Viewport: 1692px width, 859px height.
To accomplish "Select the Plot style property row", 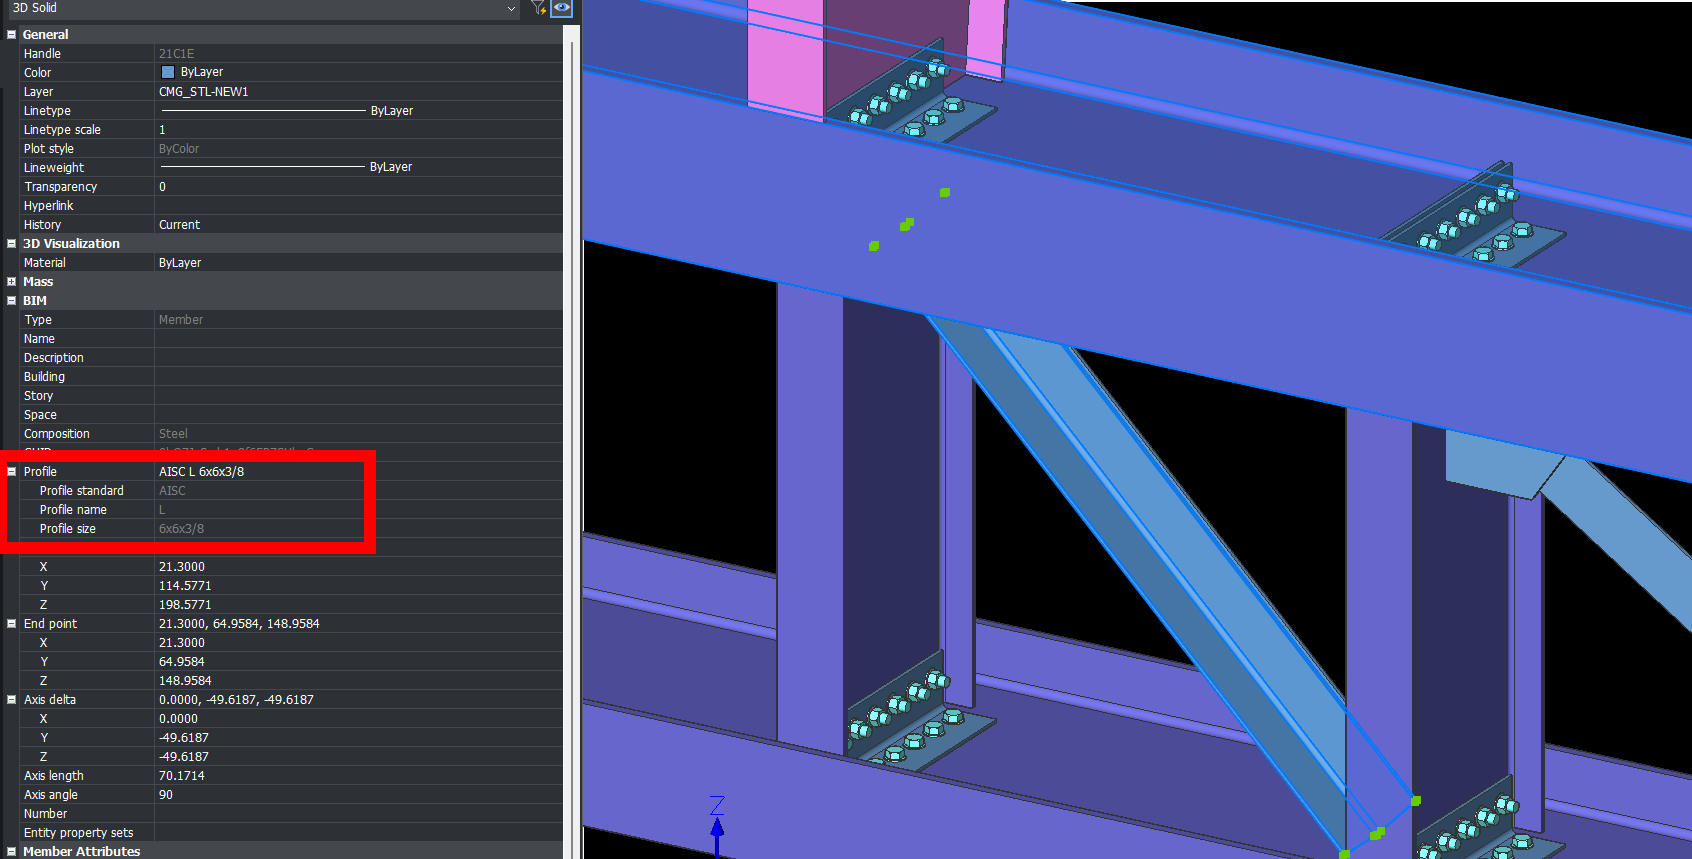I will 291,149.
